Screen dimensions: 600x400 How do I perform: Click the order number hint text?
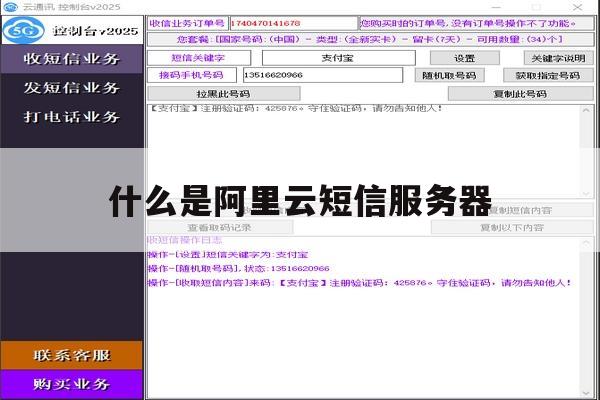(468, 23)
